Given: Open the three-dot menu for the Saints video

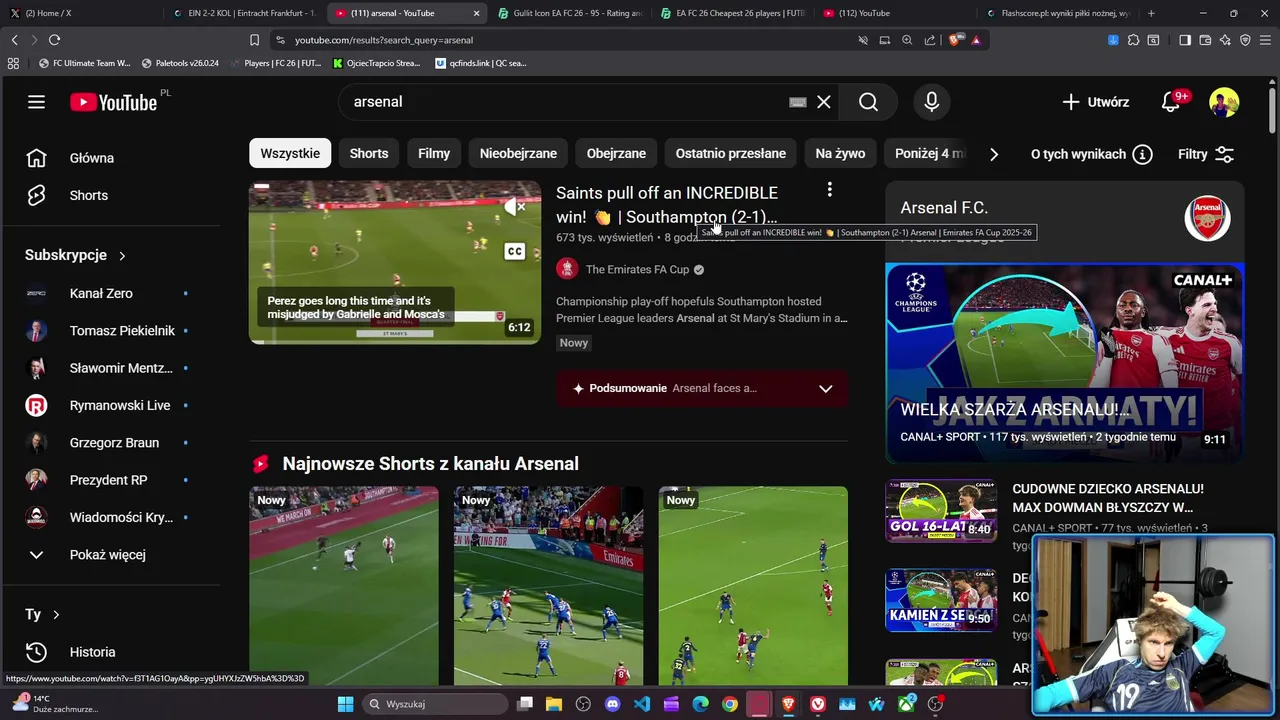Looking at the screenshot, I should coord(829,190).
